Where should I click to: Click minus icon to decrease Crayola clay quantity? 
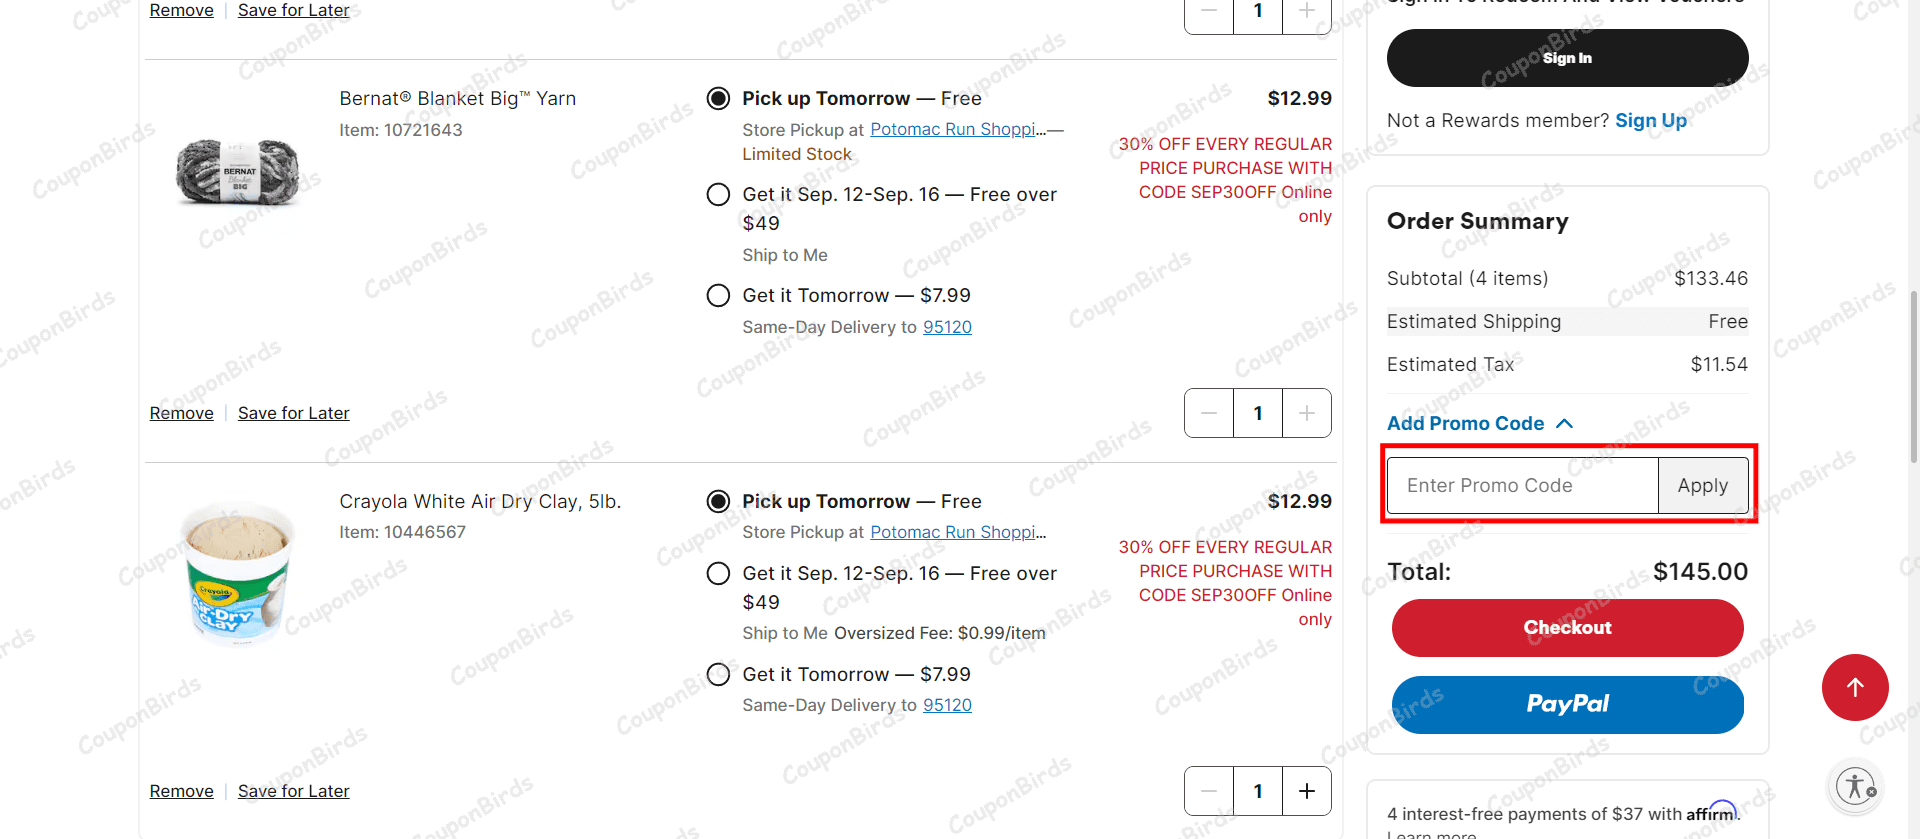pos(1208,790)
